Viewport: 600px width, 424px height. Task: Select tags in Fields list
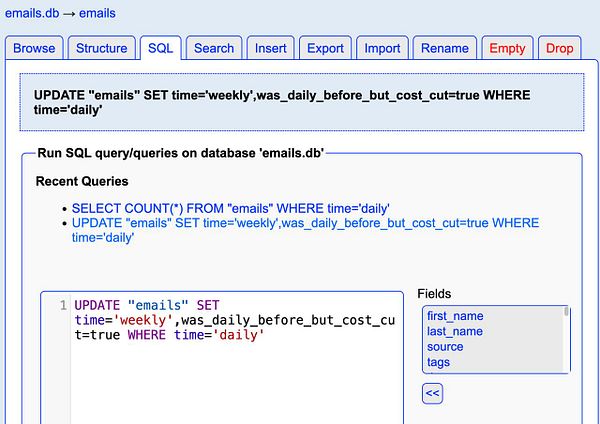pyautogui.click(x=438, y=362)
